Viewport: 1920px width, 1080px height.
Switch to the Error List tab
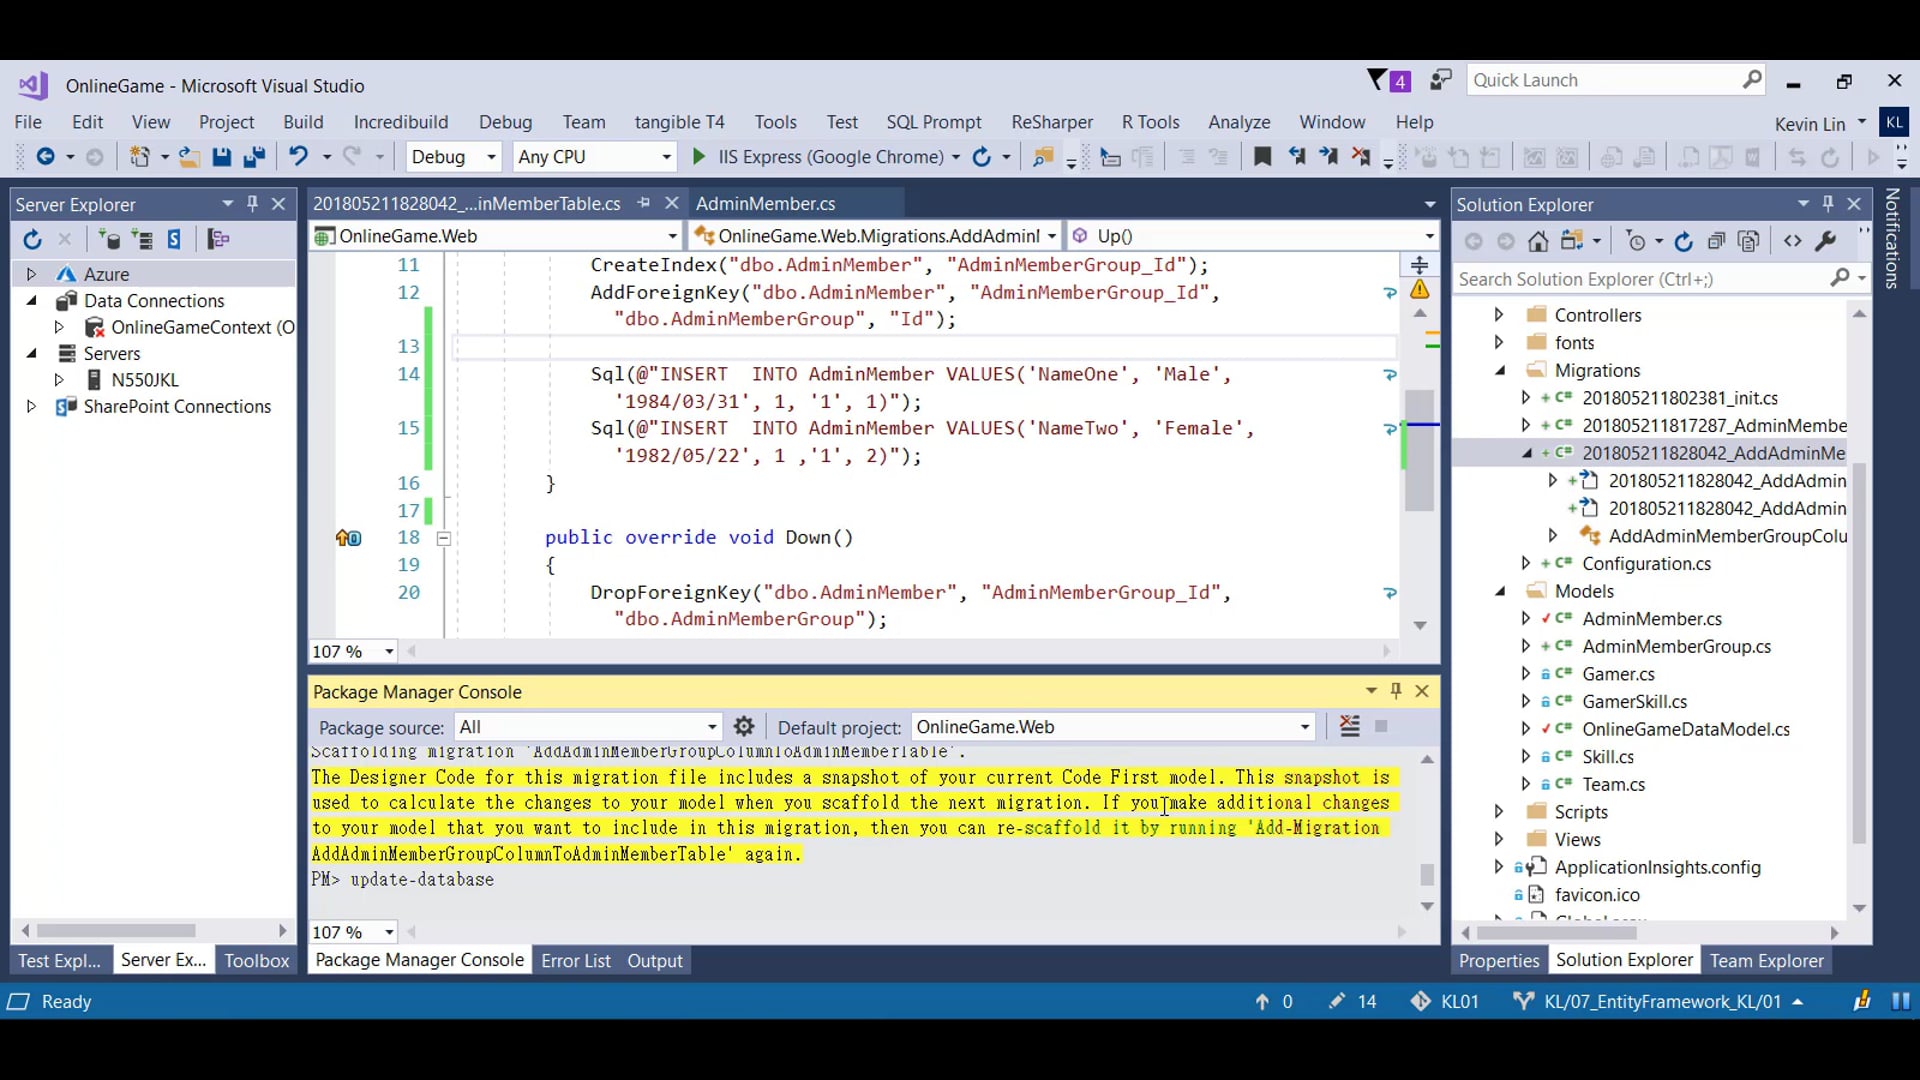tap(575, 960)
